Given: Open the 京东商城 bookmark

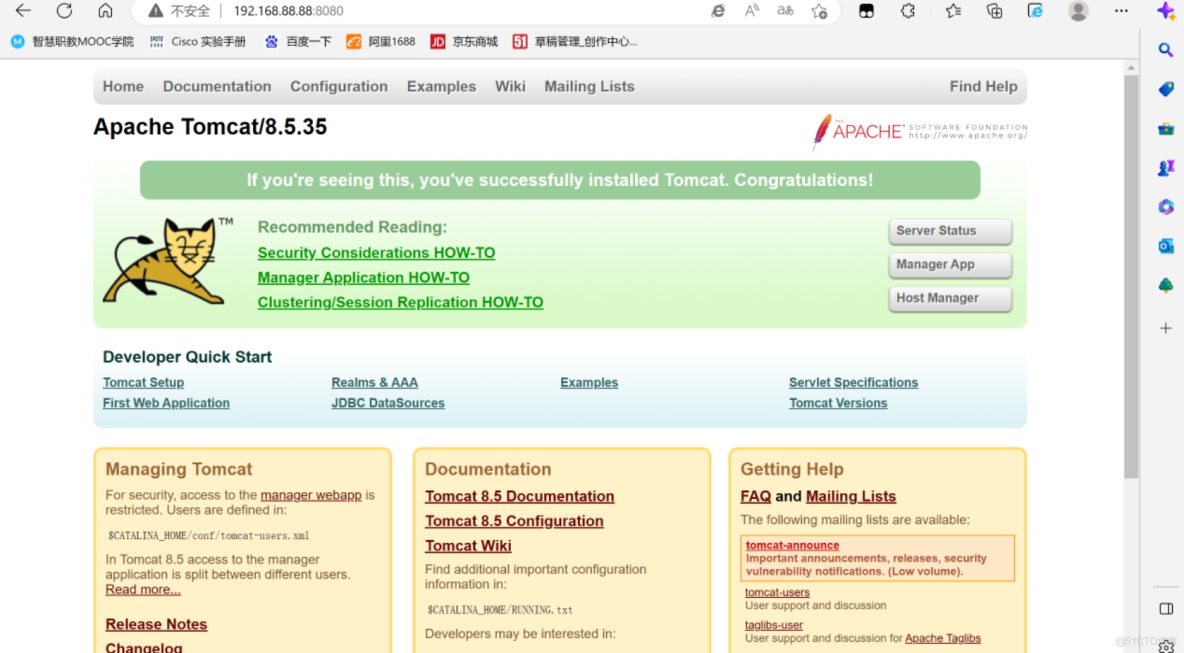Looking at the screenshot, I should [464, 42].
